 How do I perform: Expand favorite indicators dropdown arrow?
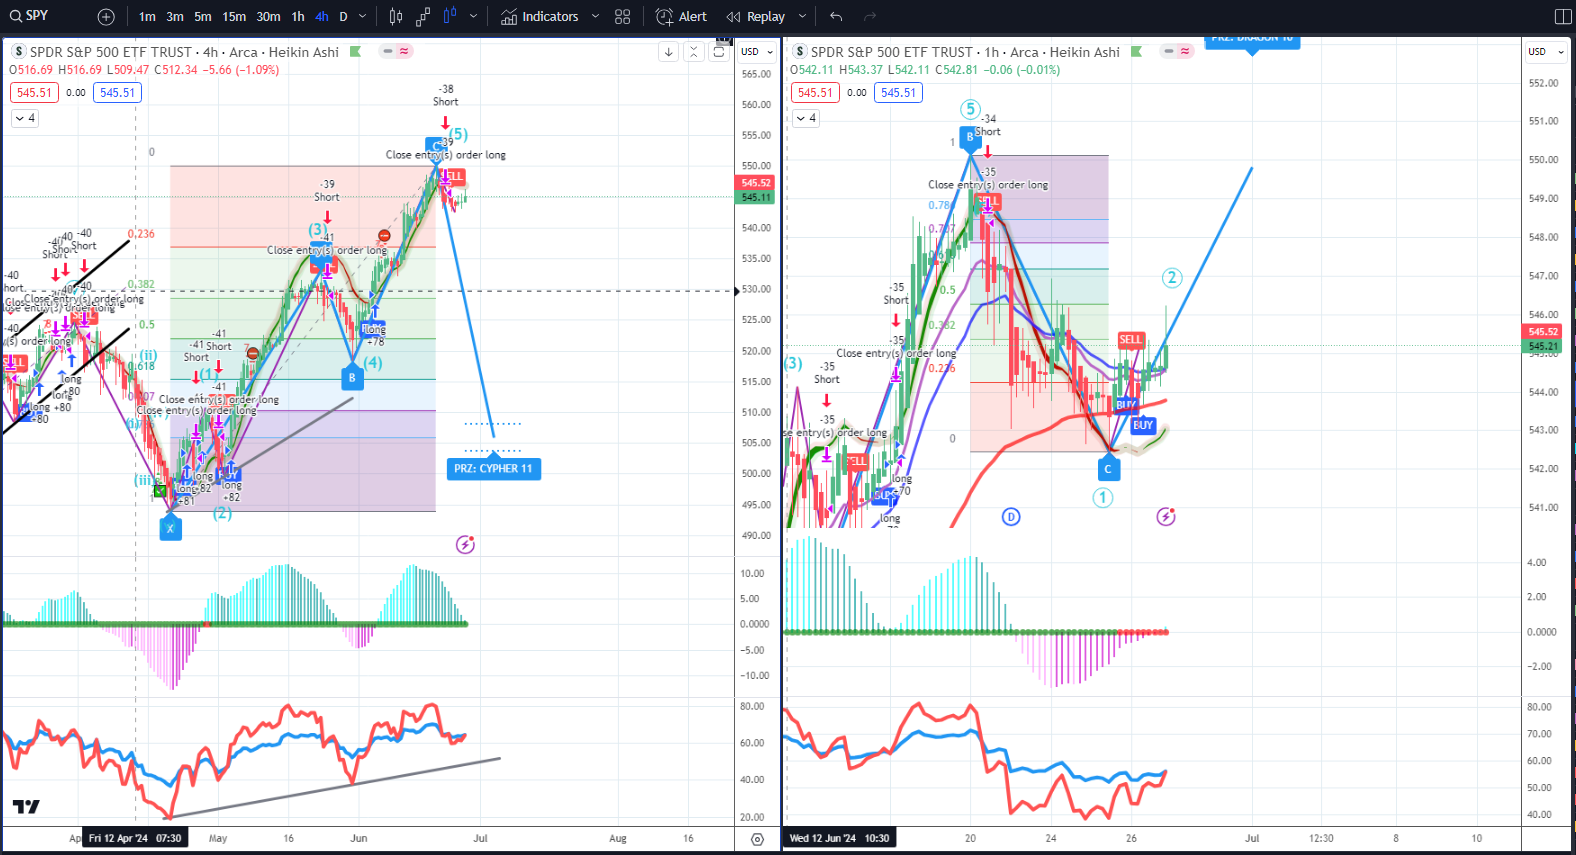(x=595, y=17)
